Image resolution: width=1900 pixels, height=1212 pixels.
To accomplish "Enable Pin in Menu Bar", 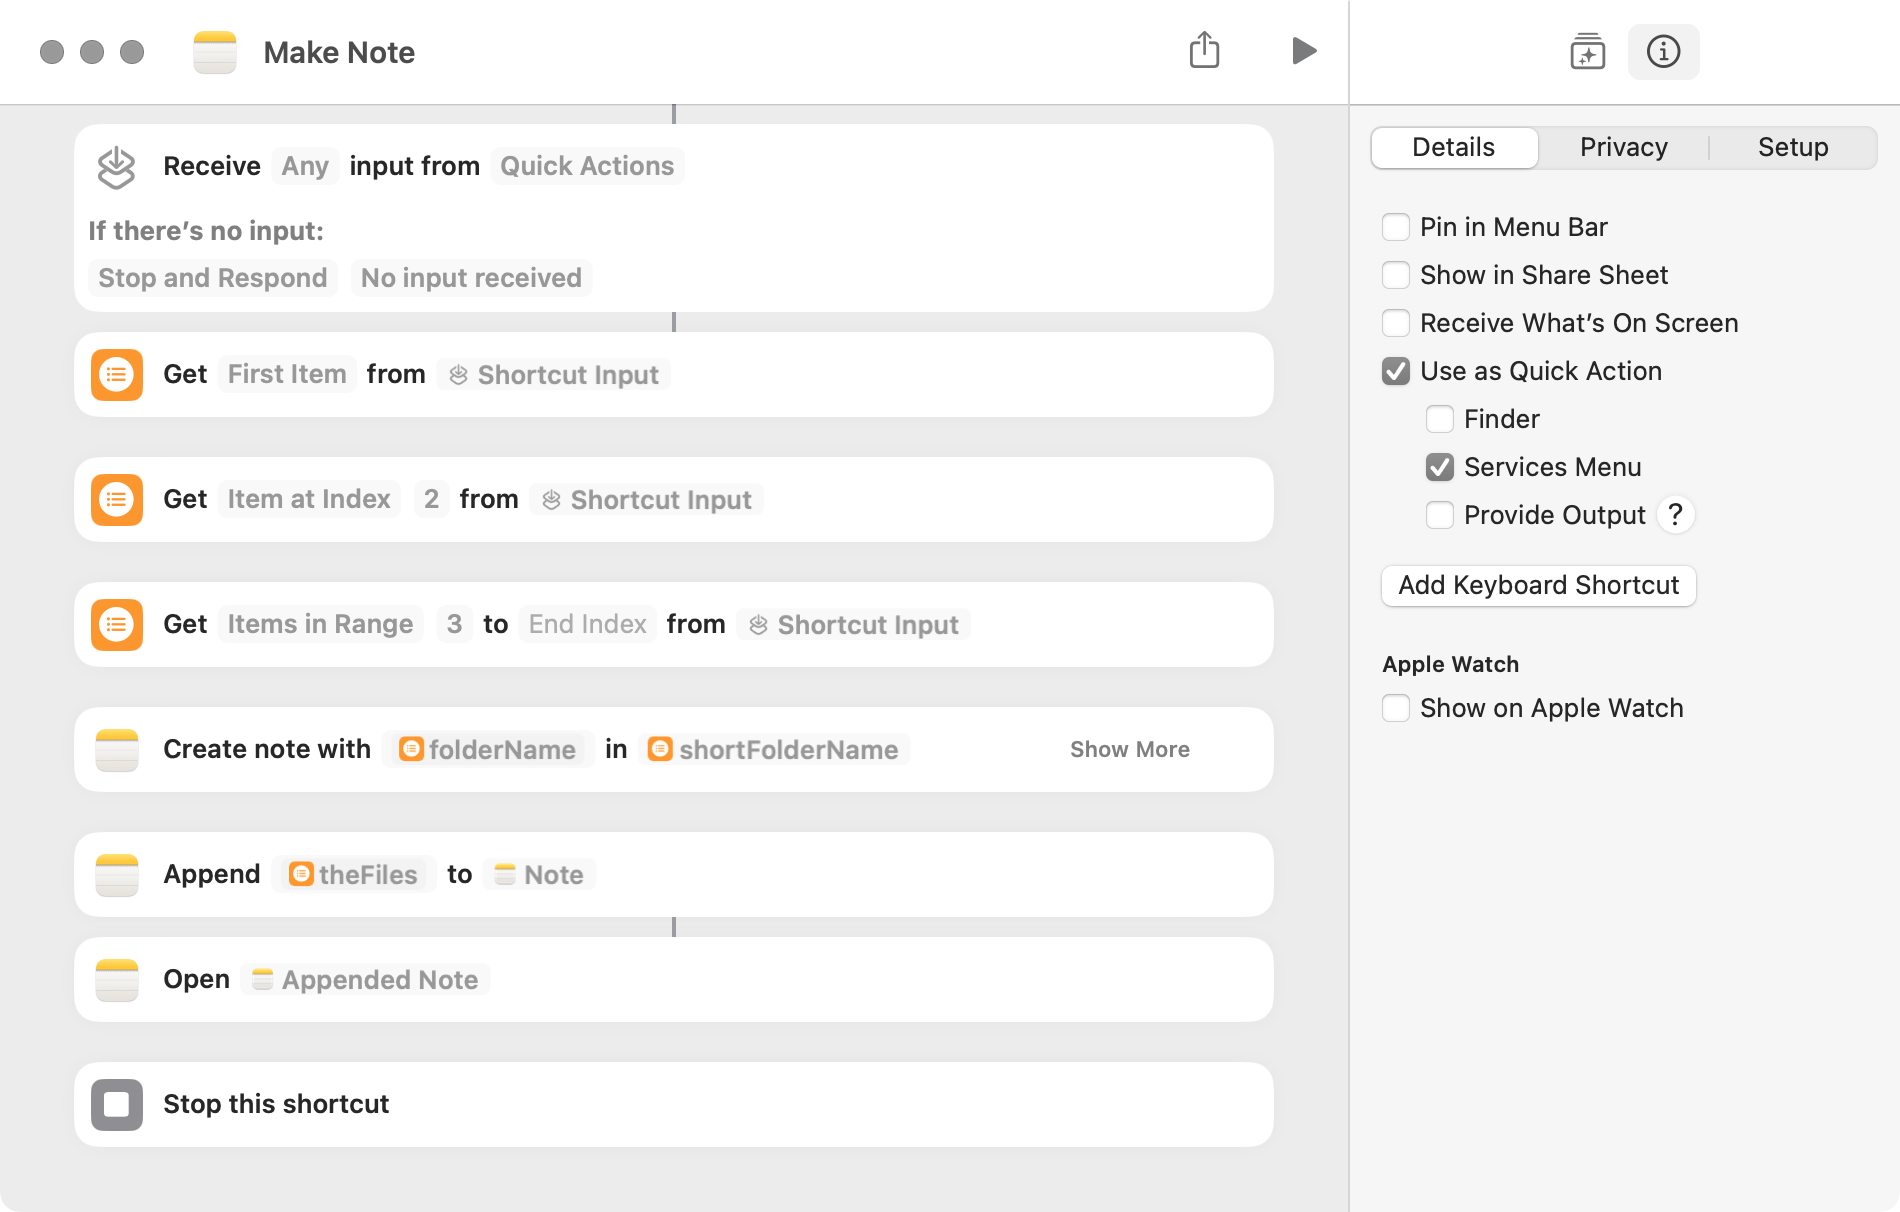I will click(1396, 227).
